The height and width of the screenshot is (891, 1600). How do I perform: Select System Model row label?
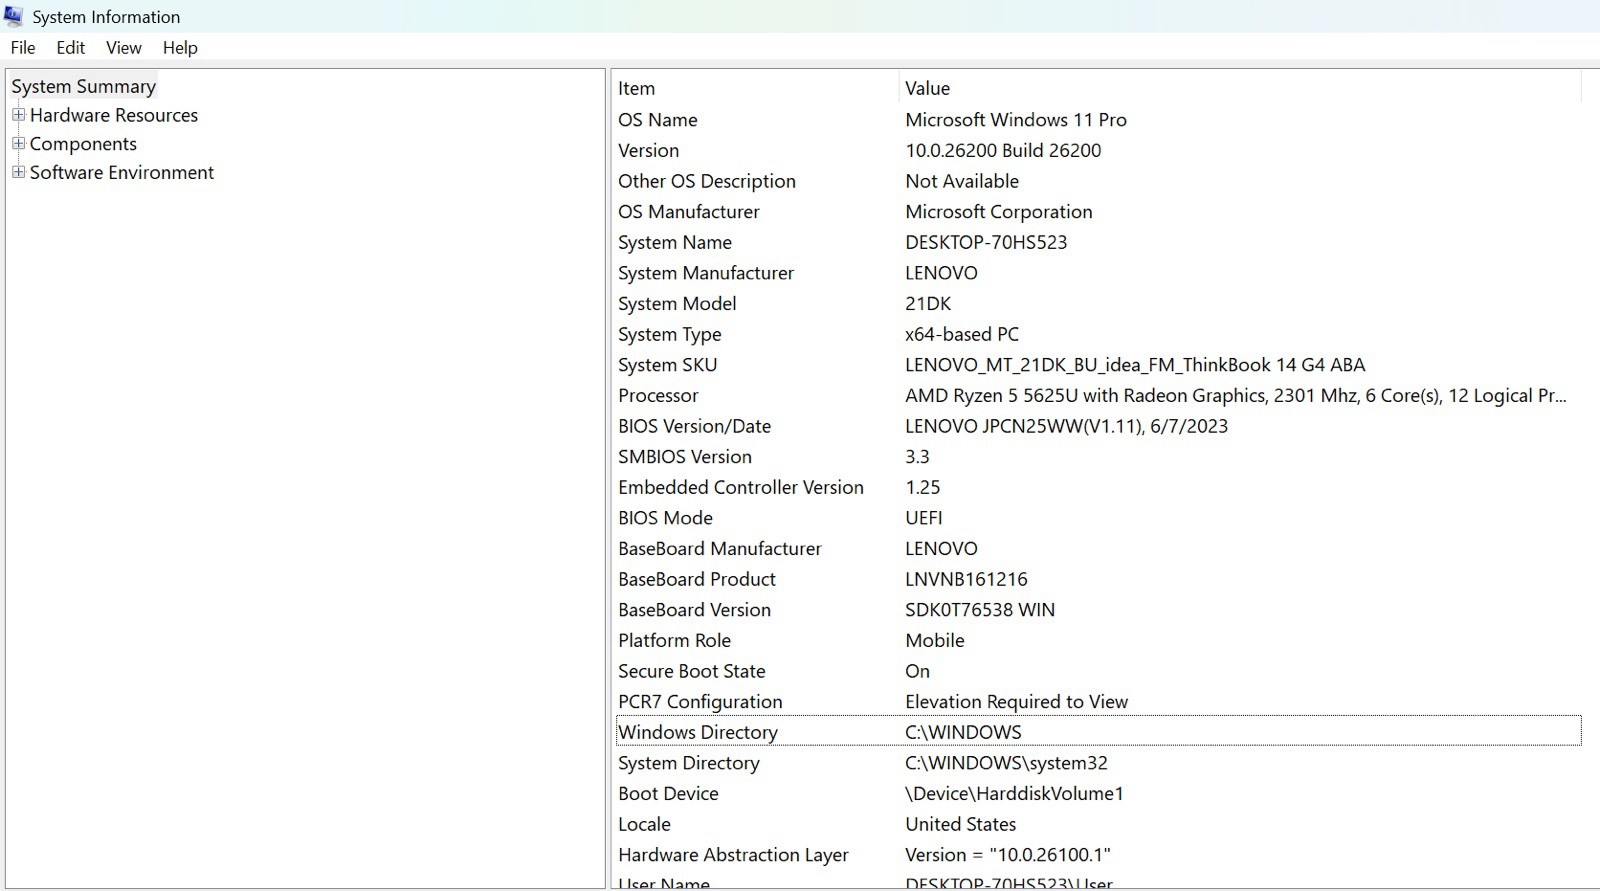tap(677, 303)
